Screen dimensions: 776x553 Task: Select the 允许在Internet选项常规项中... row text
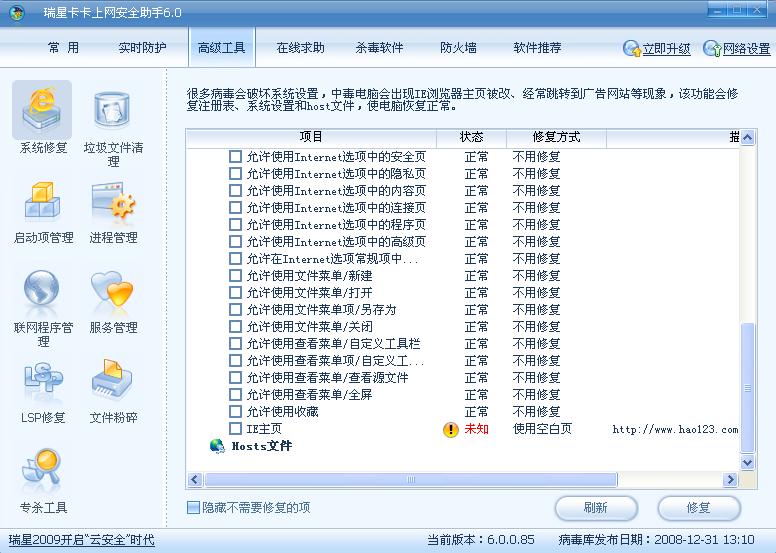333,259
